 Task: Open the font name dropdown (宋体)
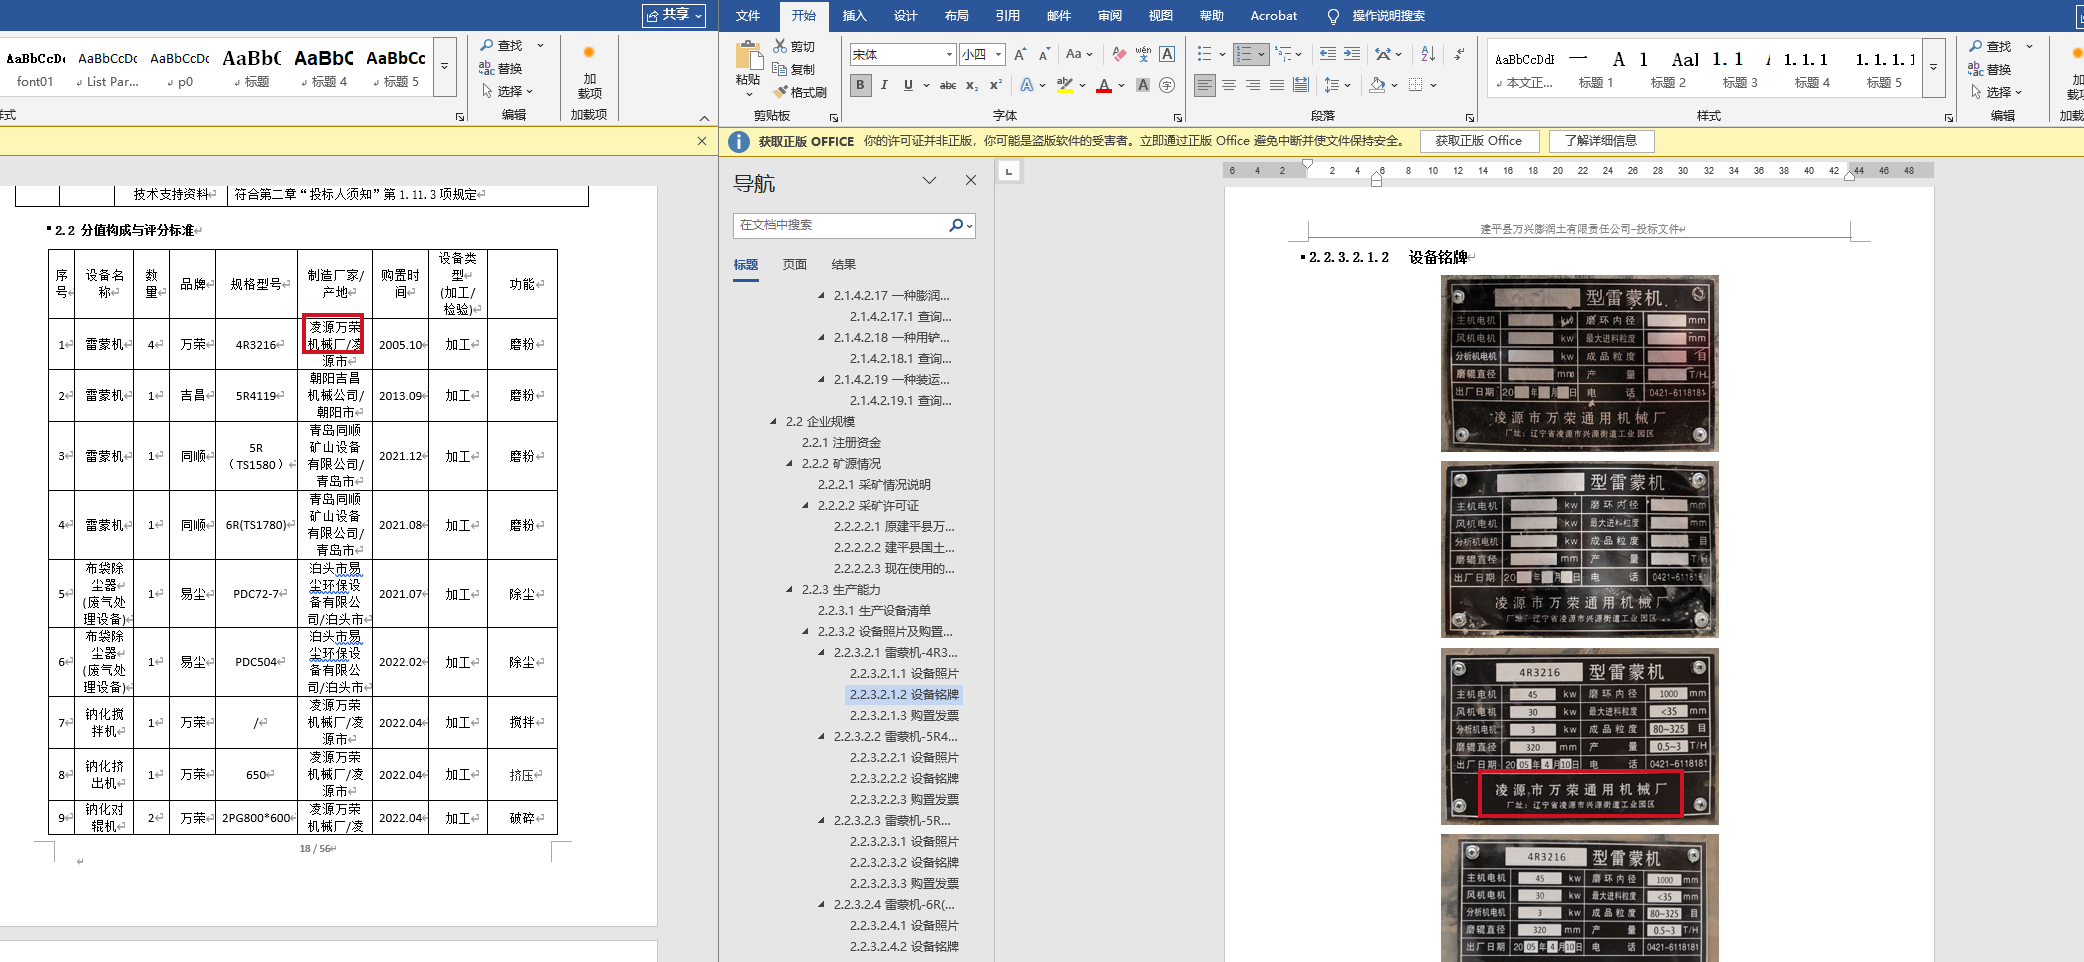[949, 54]
